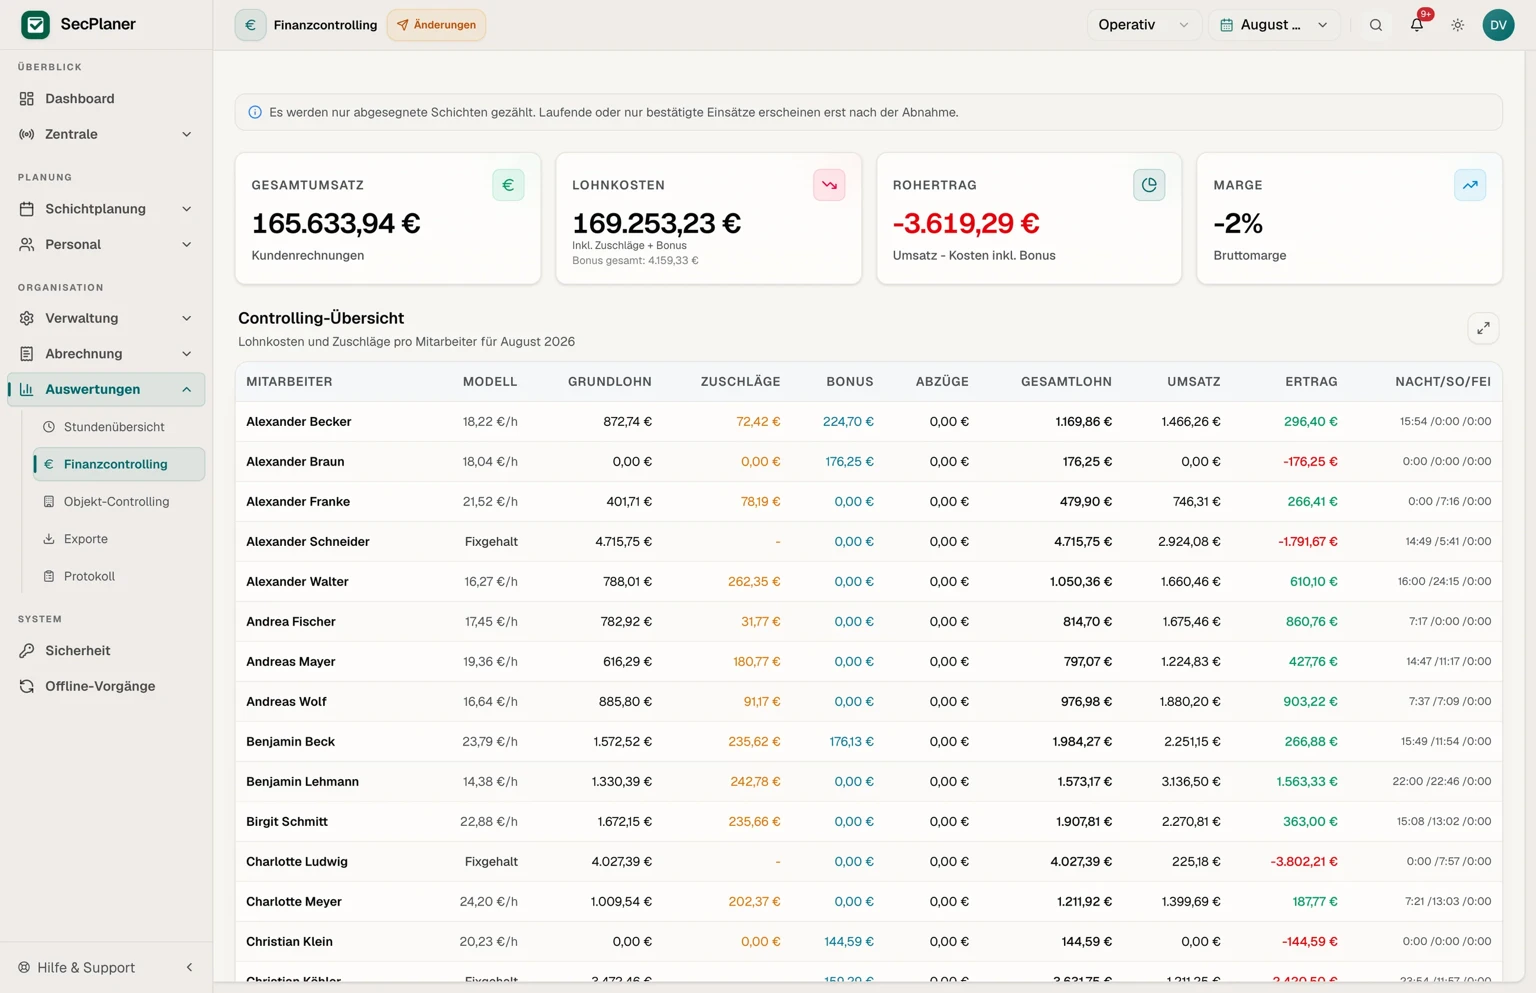Image resolution: width=1536 pixels, height=993 pixels.
Task: Click the SecPlaner logo icon
Action: [x=35, y=24]
